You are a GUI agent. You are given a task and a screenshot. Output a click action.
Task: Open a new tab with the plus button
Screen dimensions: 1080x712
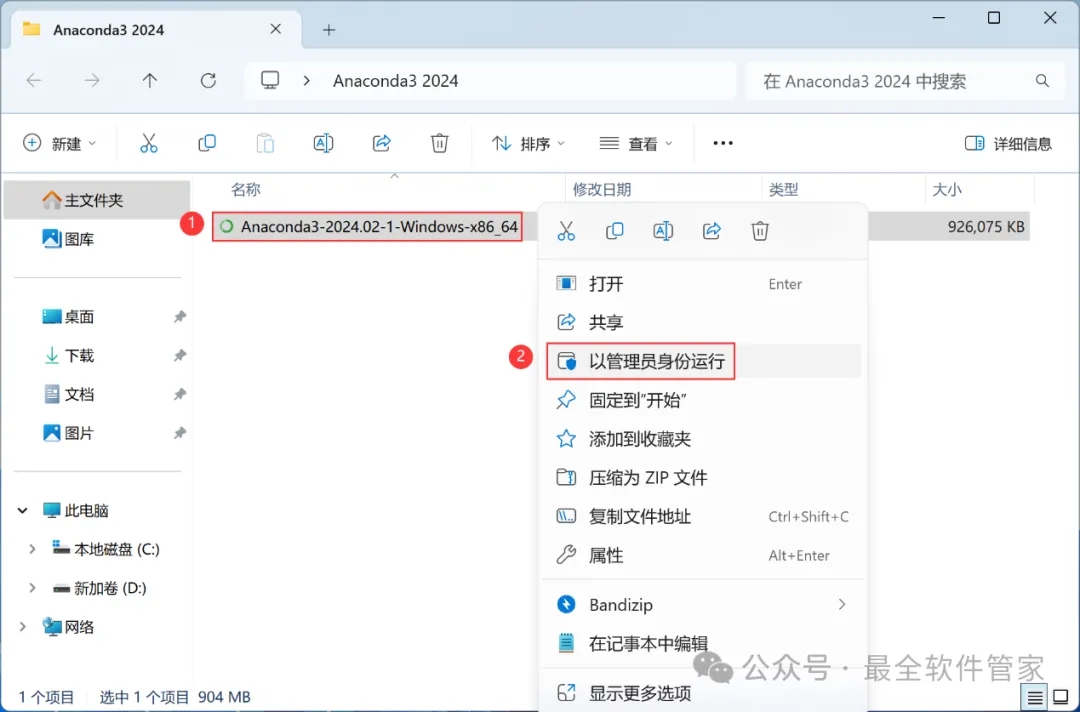point(329,30)
